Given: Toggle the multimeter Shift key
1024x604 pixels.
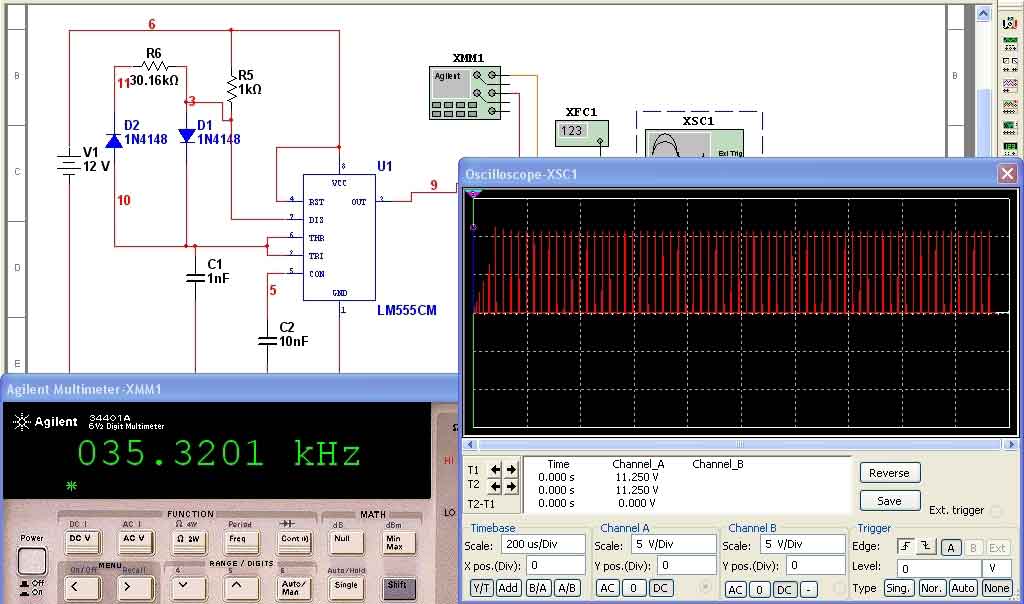Looking at the screenshot, I should tap(397, 586).
